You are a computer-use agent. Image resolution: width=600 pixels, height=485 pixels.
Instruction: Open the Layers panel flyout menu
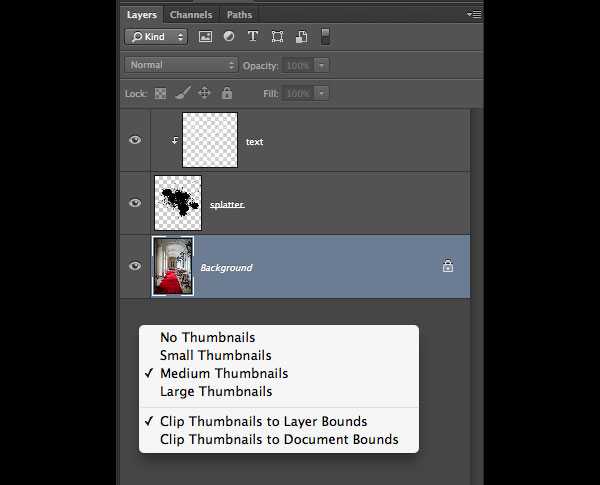click(474, 15)
